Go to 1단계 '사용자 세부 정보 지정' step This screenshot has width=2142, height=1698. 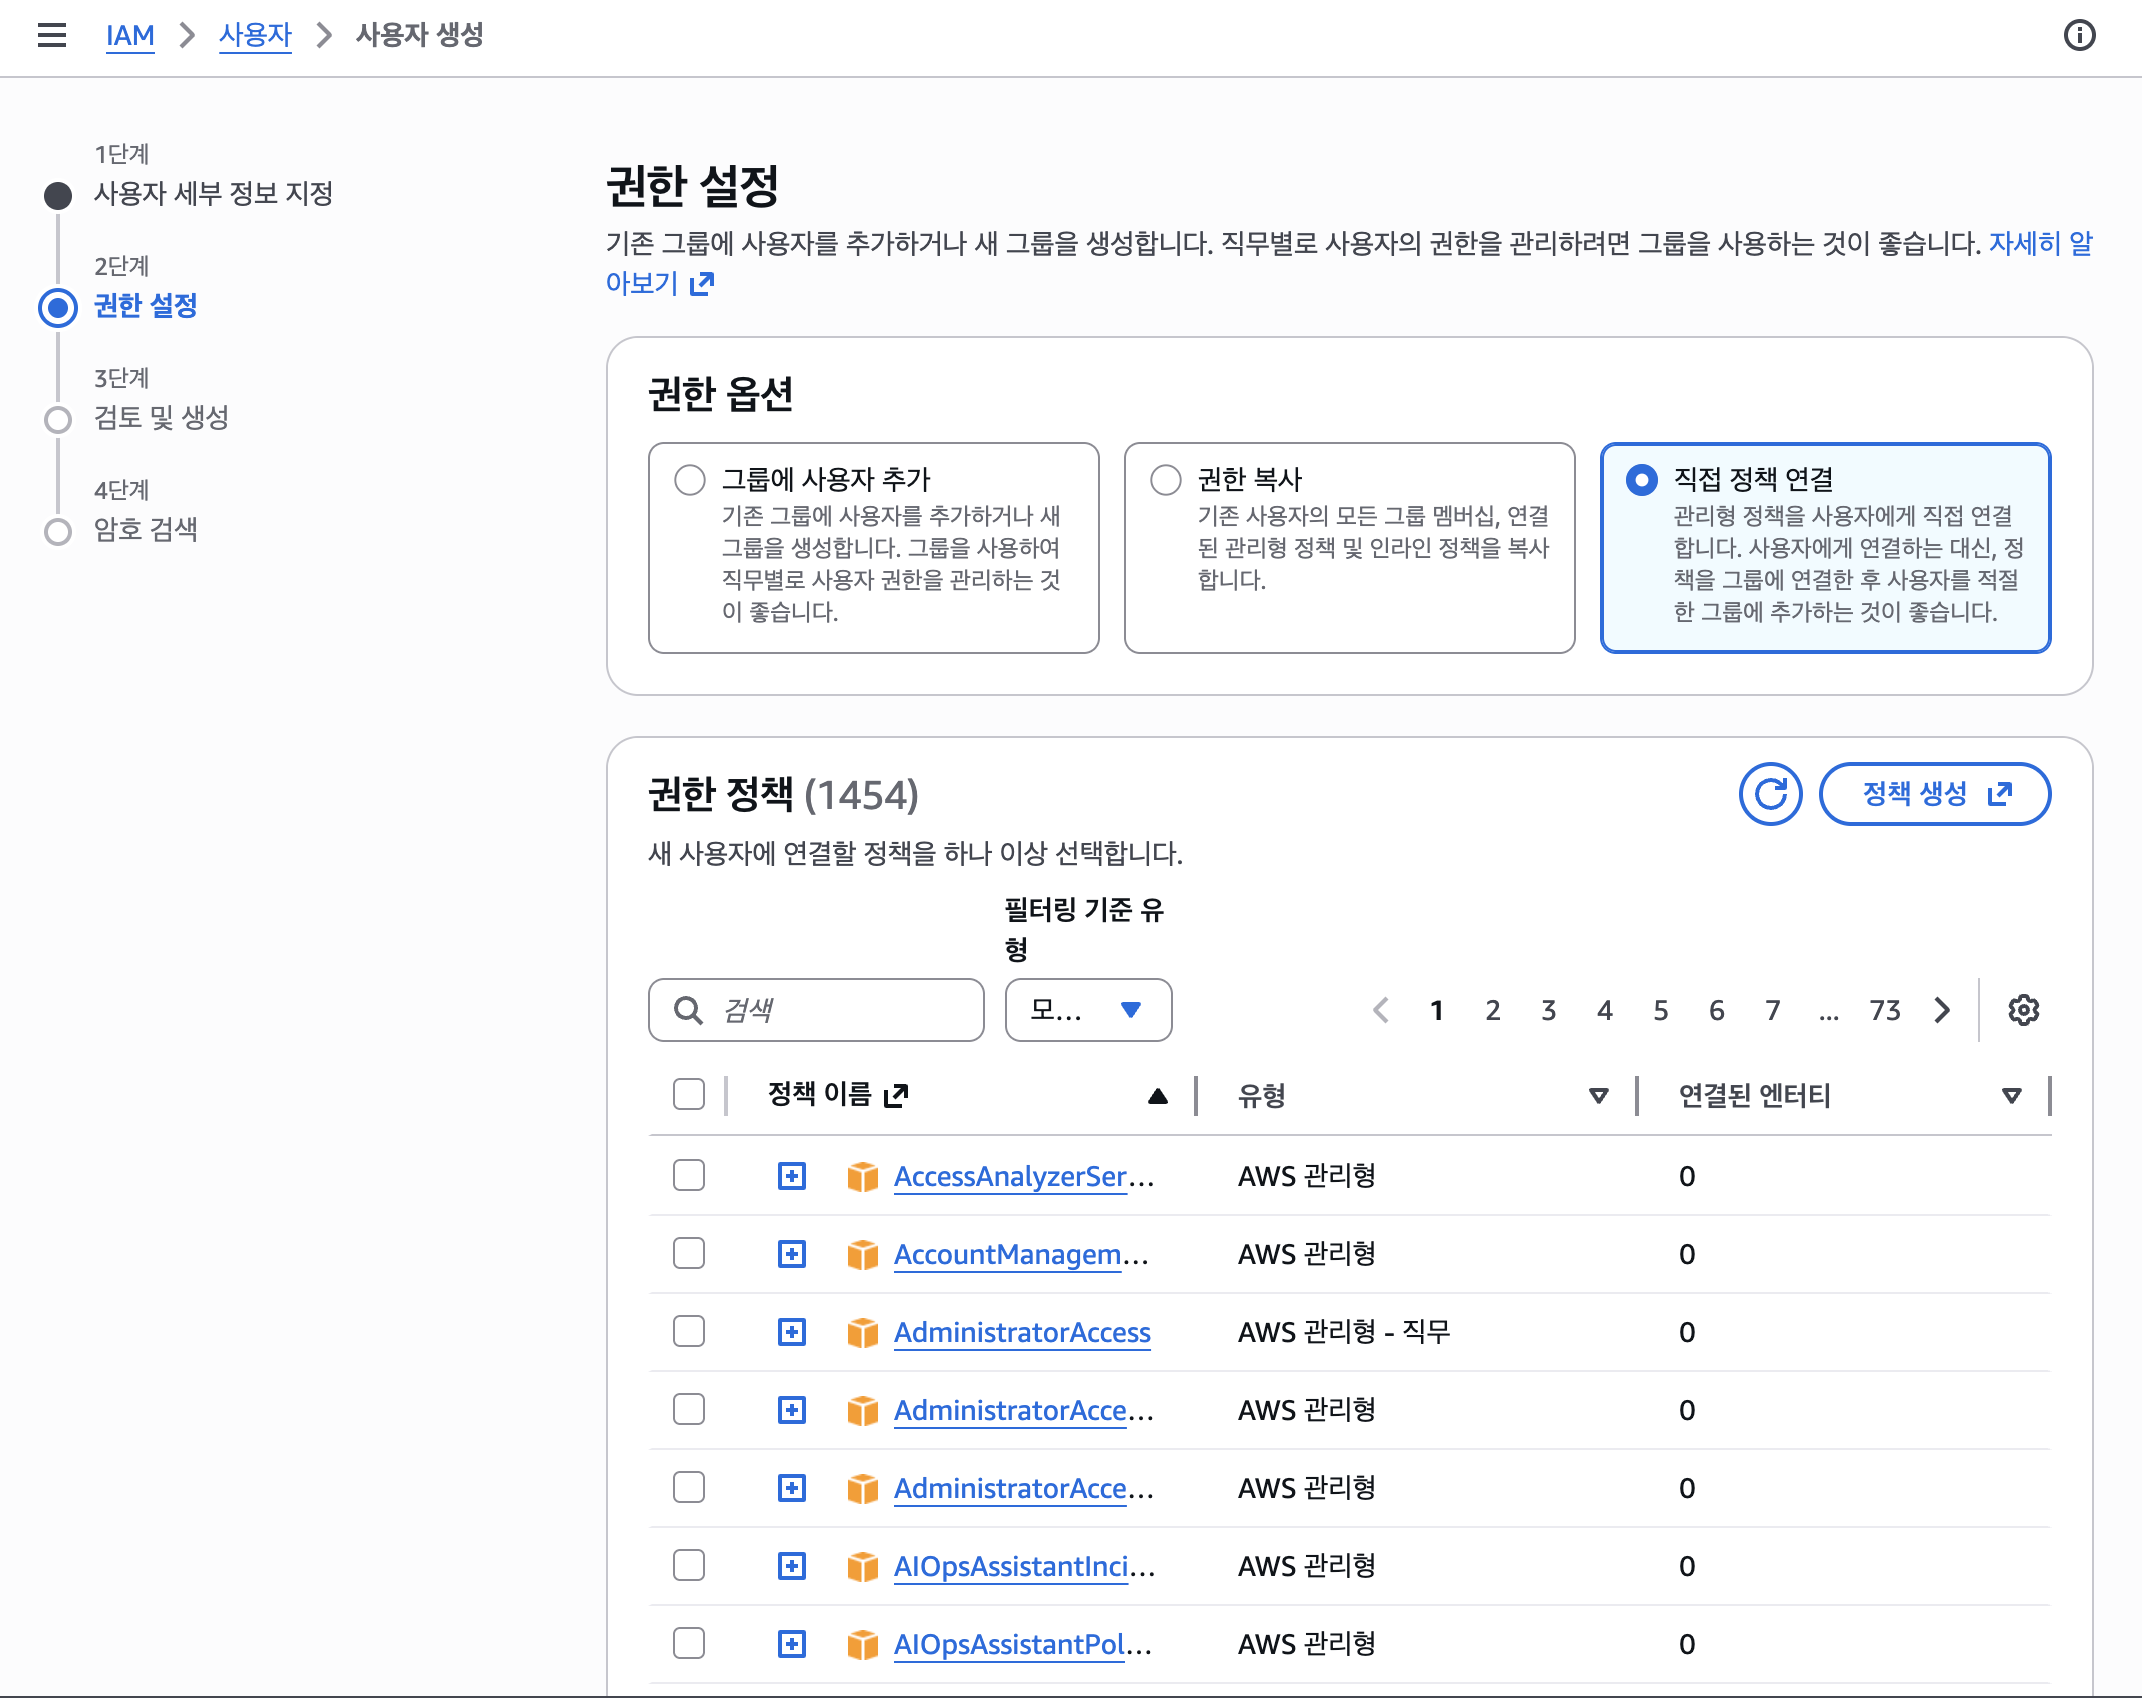click(x=213, y=194)
